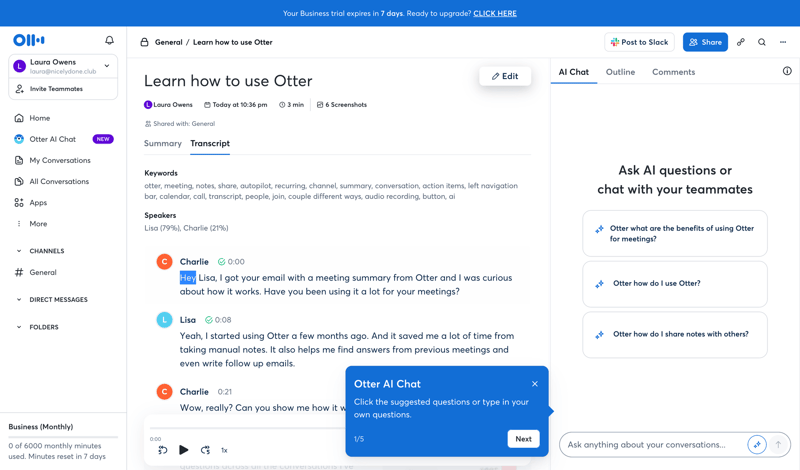Play the audio recording
800x470 pixels.
(184, 450)
